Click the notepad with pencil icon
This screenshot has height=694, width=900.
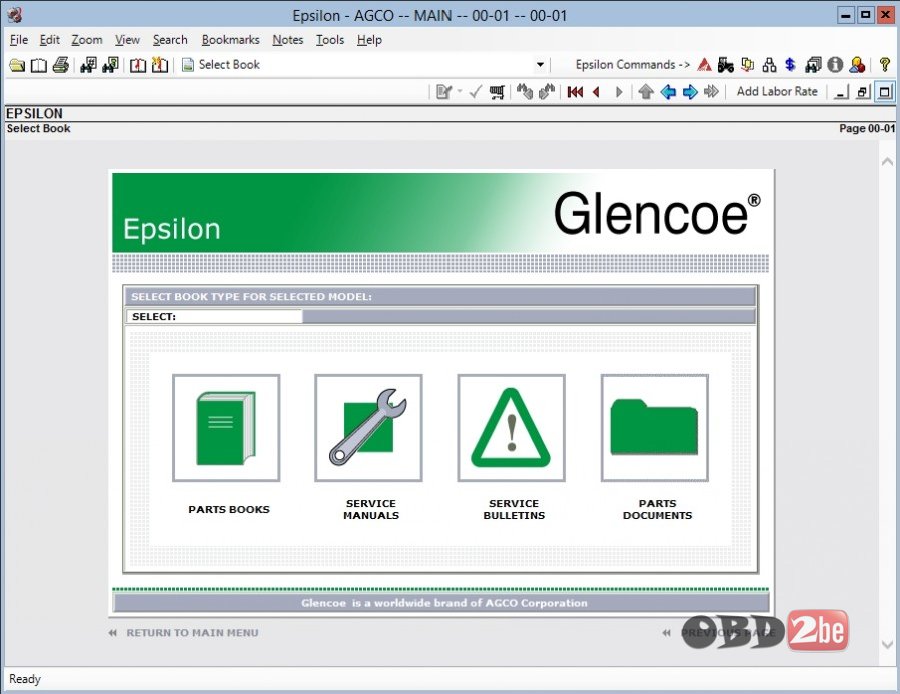click(444, 92)
